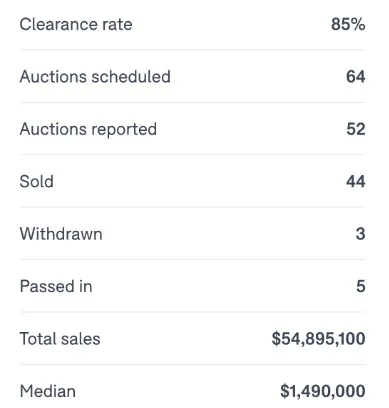
Task: Click the Auctions reported label
Action: (x=88, y=130)
